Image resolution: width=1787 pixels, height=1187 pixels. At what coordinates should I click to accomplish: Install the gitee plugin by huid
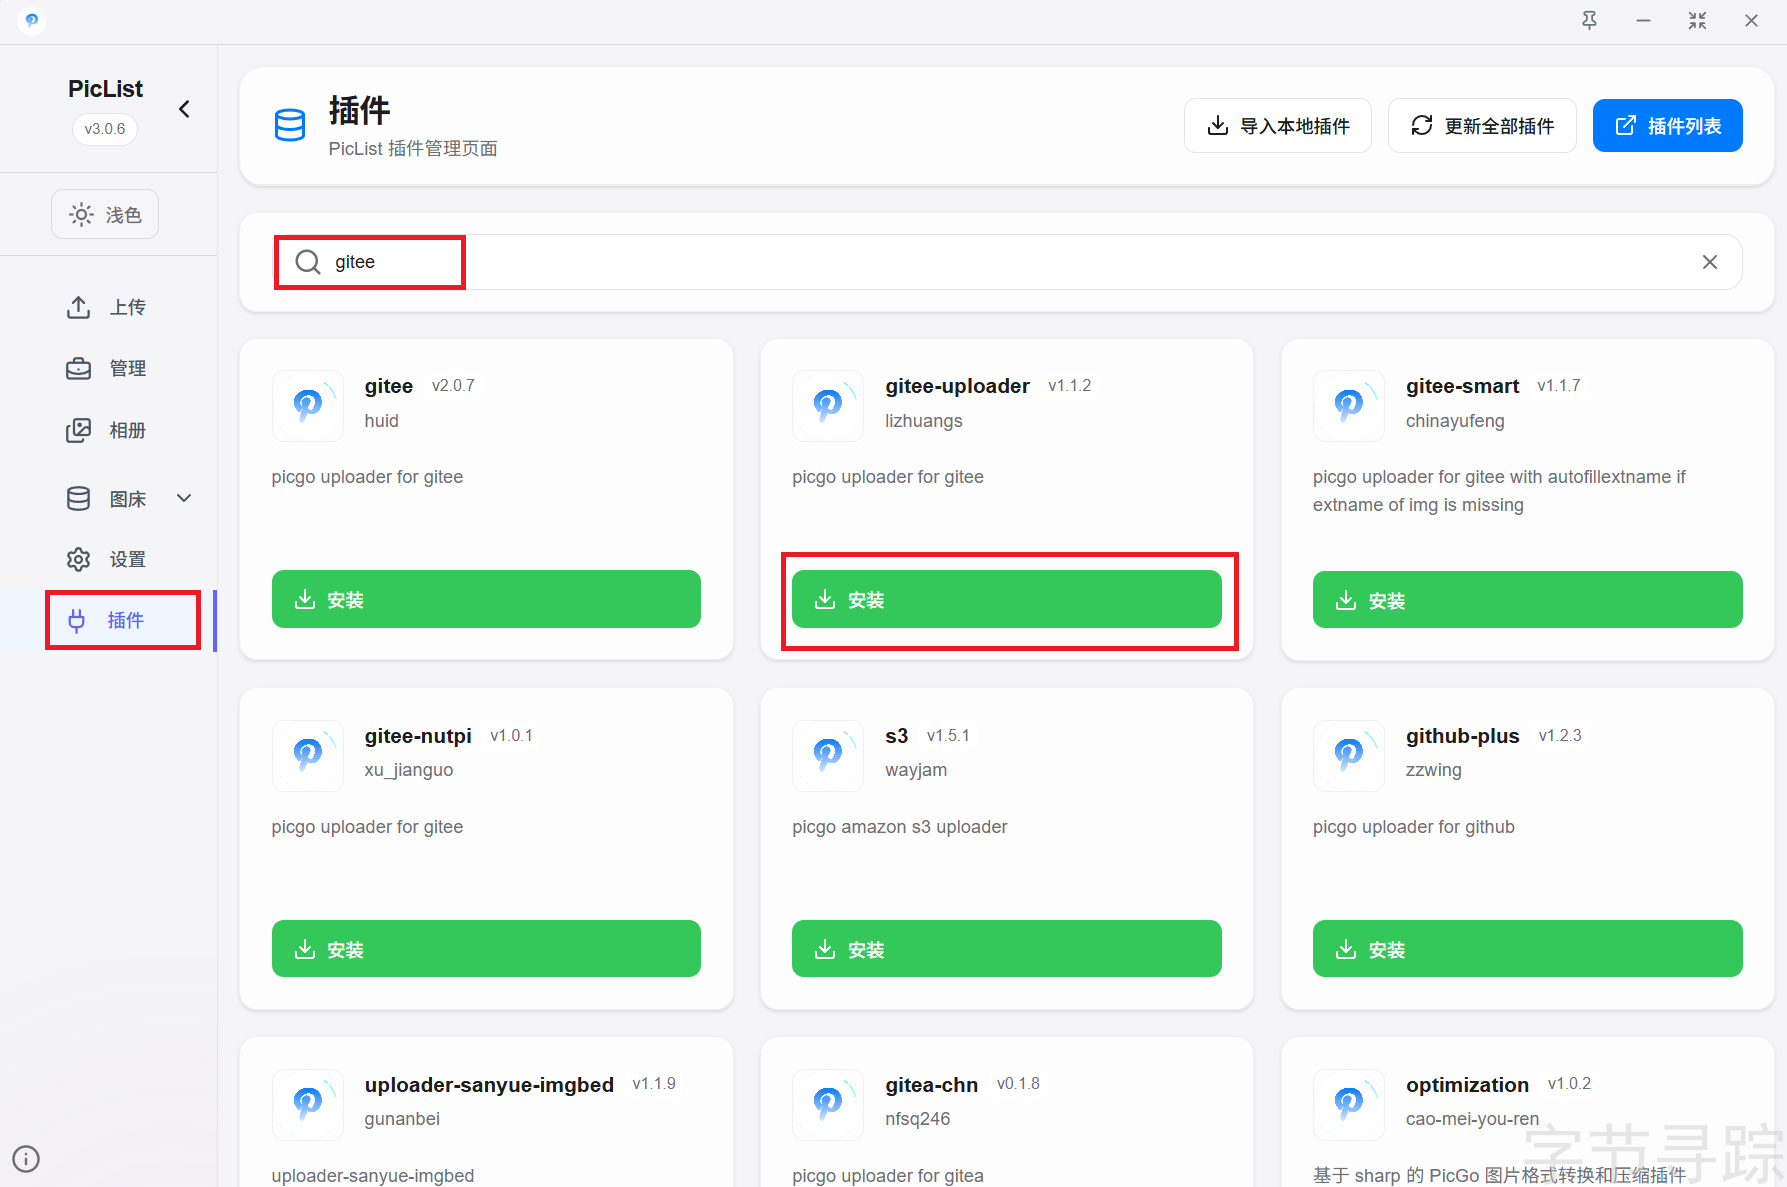click(x=486, y=599)
